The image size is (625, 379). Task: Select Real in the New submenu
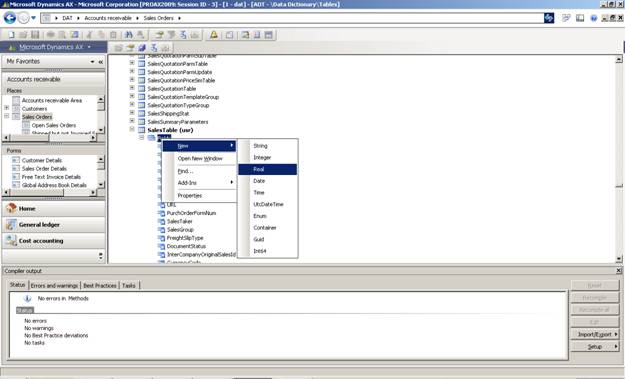click(267, 169)
